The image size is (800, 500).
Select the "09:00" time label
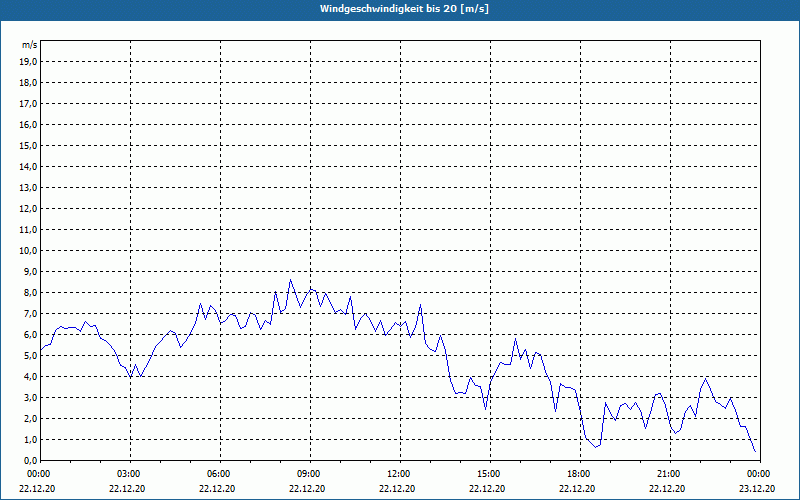pos(310,474)
